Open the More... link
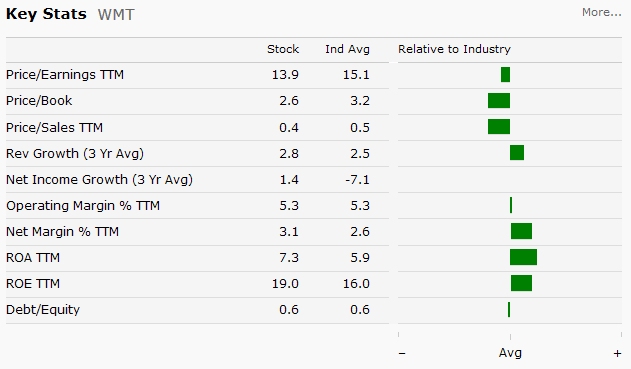Screen dimensions: 631x369 click(x=602, y=12)
